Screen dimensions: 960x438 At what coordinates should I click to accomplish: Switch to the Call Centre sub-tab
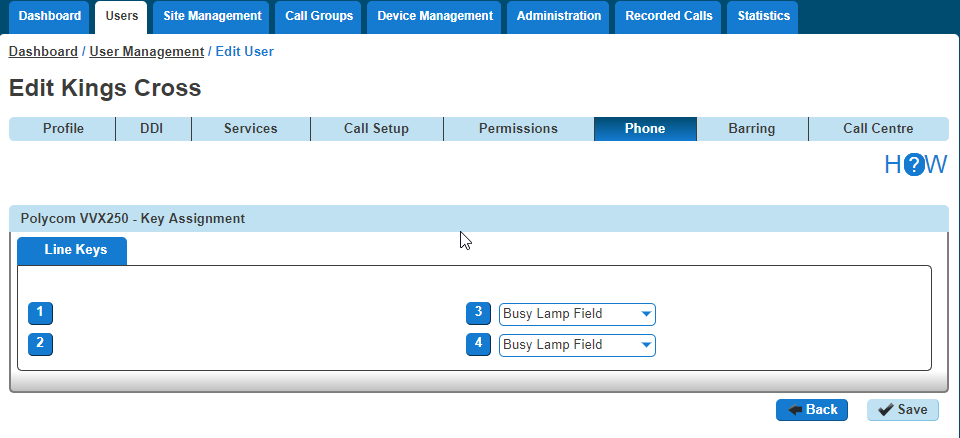coord(879,129)
